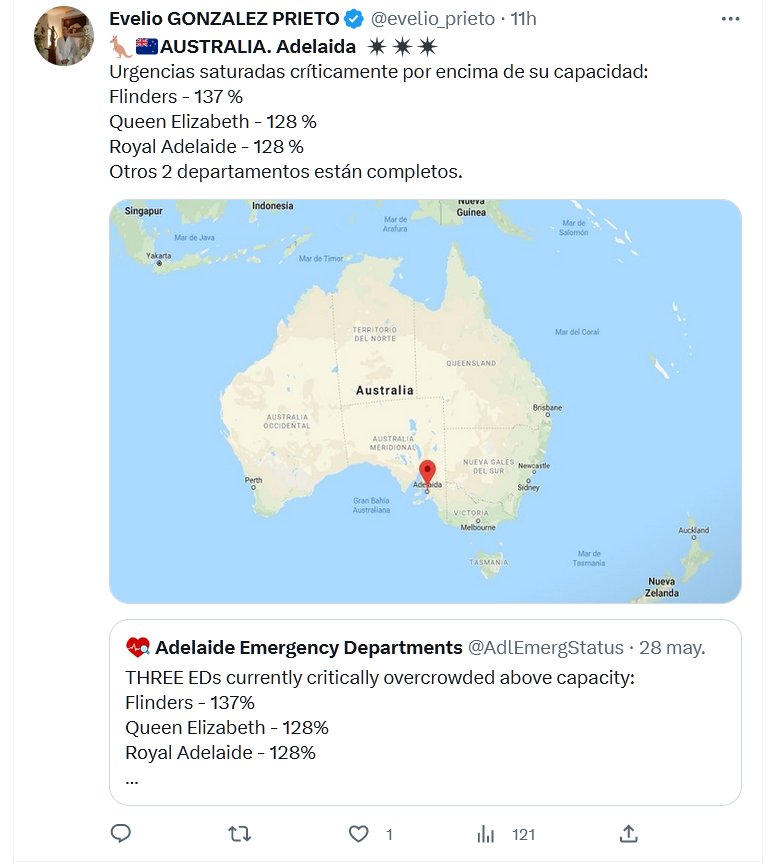View tweet analytics bar chart icon

click(486, 833)
